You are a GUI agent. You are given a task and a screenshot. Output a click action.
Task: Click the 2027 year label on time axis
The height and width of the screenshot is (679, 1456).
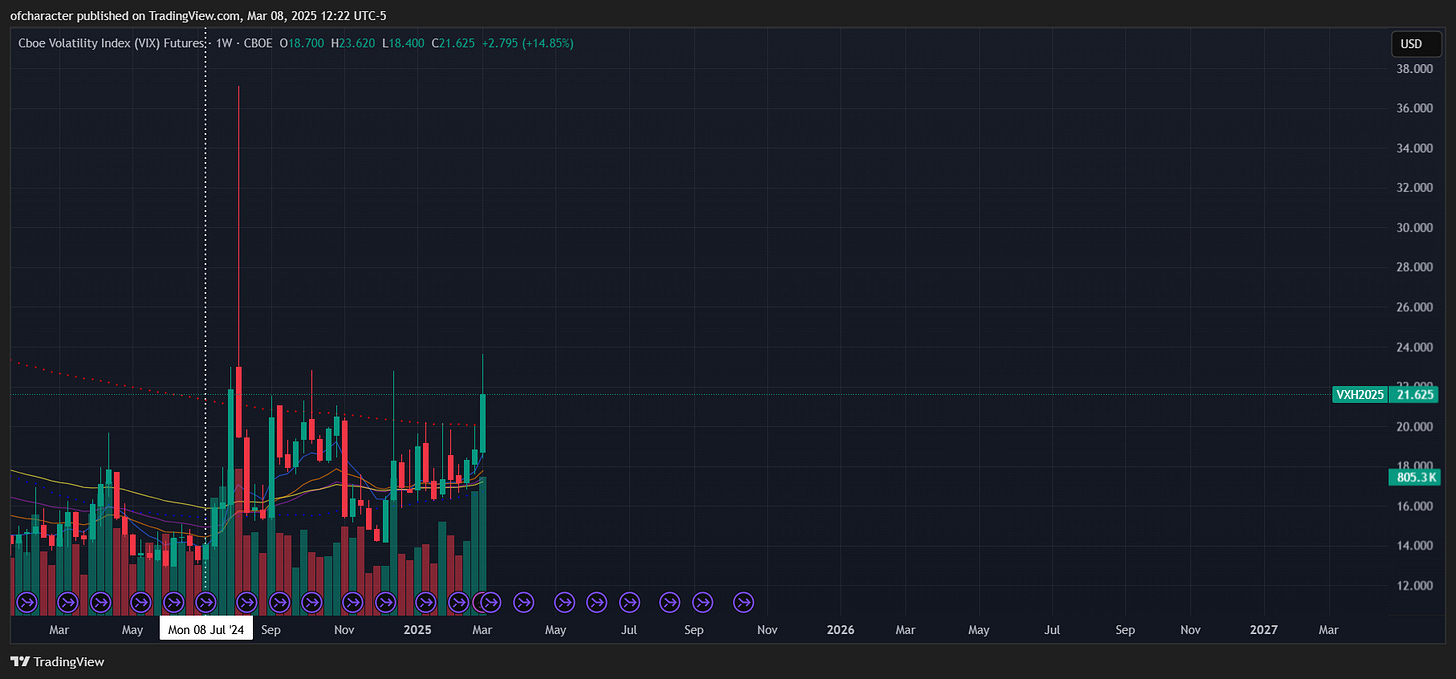[x=1264, y=630]
